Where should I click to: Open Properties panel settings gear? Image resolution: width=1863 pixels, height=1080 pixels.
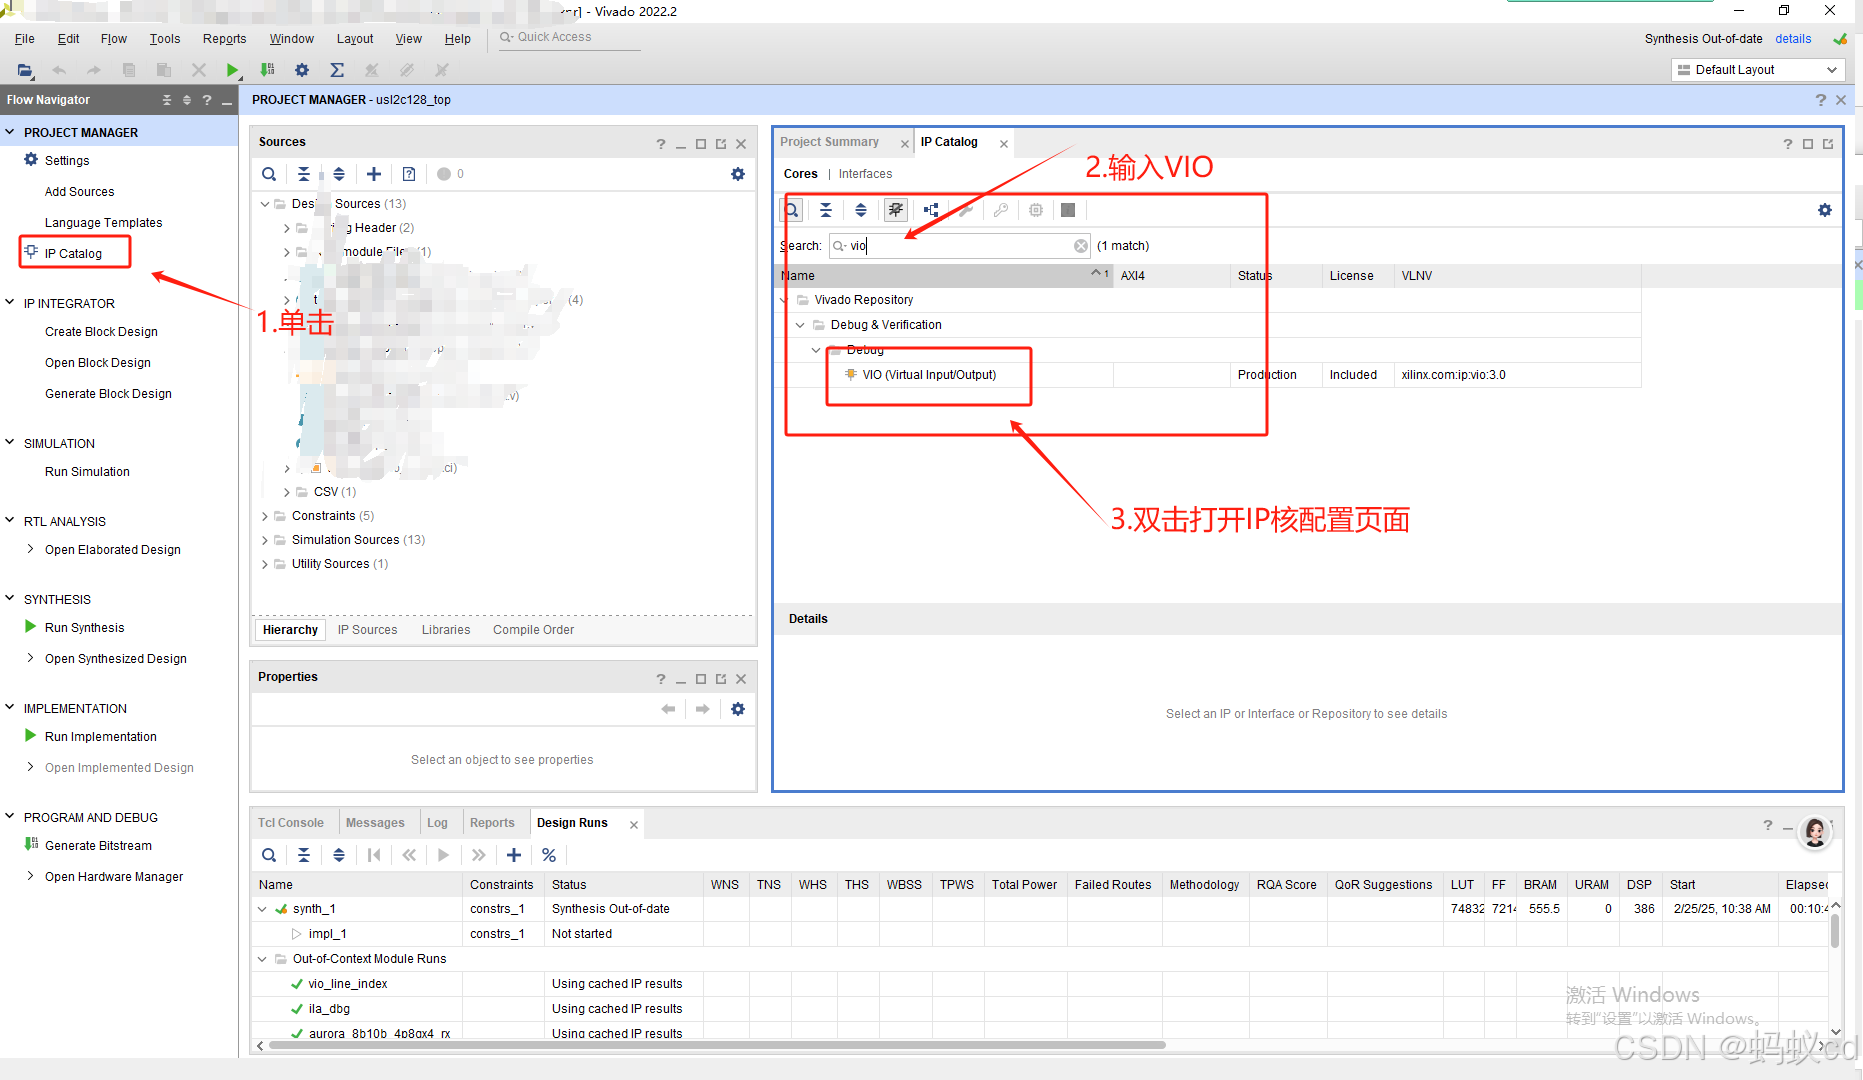[x=738, y=709]
